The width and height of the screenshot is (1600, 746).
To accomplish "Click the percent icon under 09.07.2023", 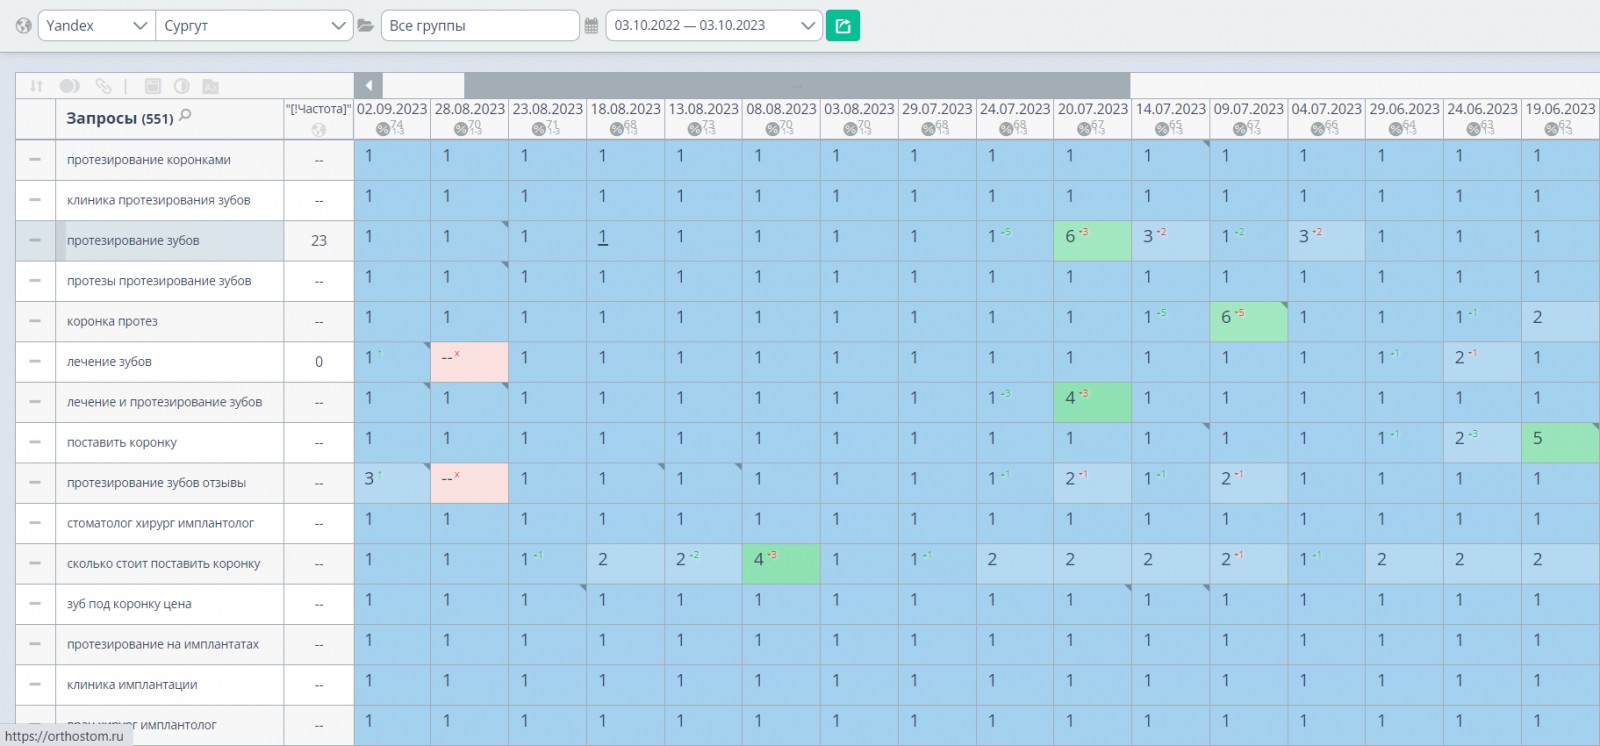I will click(1241, 129).
